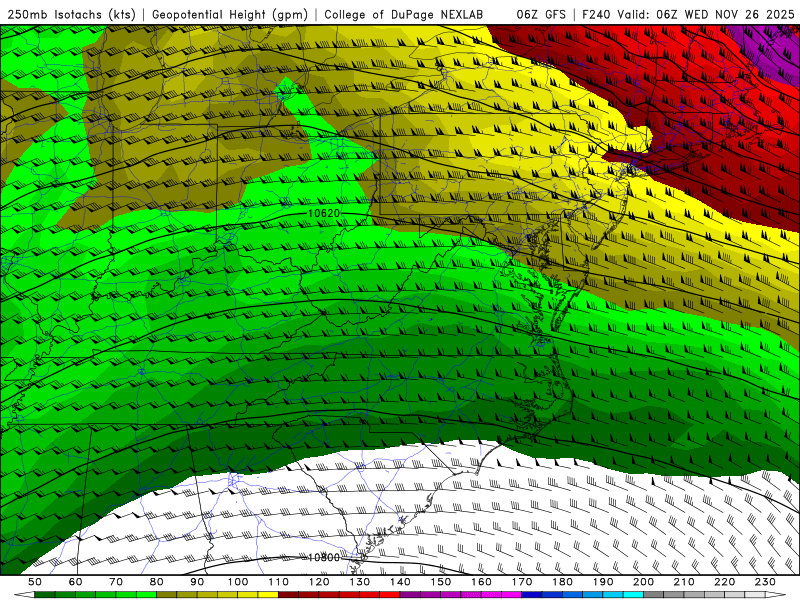Pick the magenta swatch left of 170
800x600 pixels.
(x=511, y=595)
